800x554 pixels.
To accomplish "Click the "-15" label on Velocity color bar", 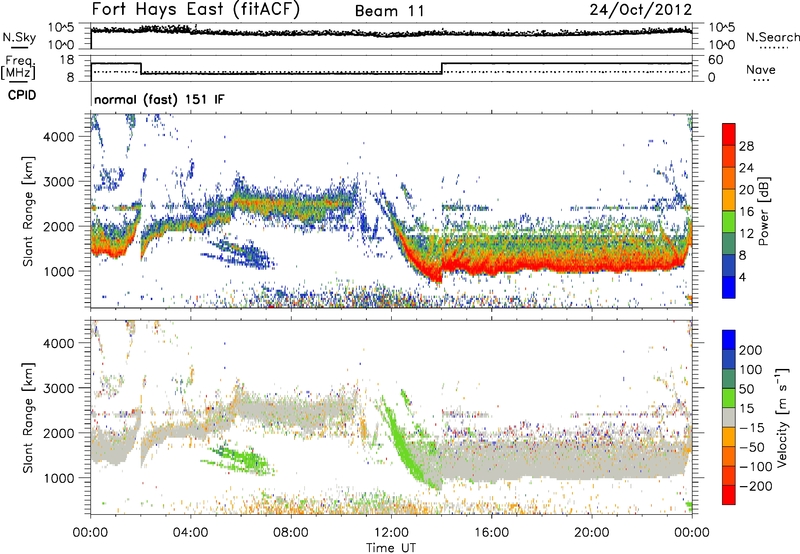I will pyautogui.click(x=752, y=428).
